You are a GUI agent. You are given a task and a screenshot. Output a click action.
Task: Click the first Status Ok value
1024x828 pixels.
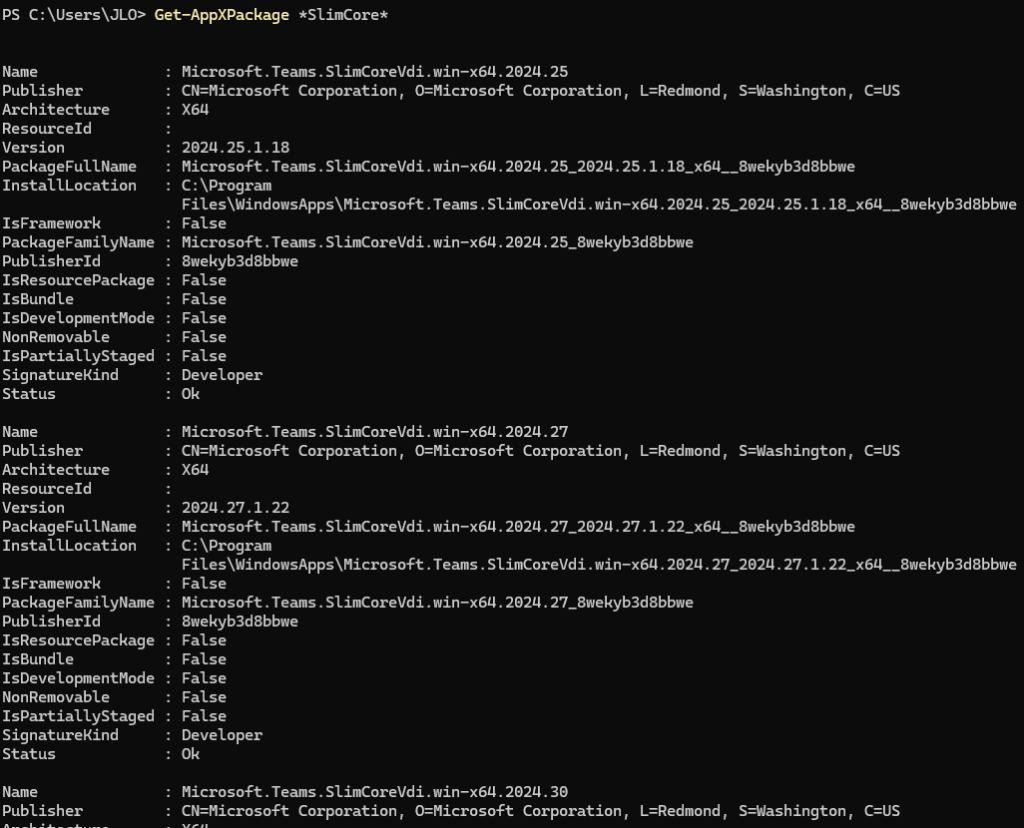191,394
